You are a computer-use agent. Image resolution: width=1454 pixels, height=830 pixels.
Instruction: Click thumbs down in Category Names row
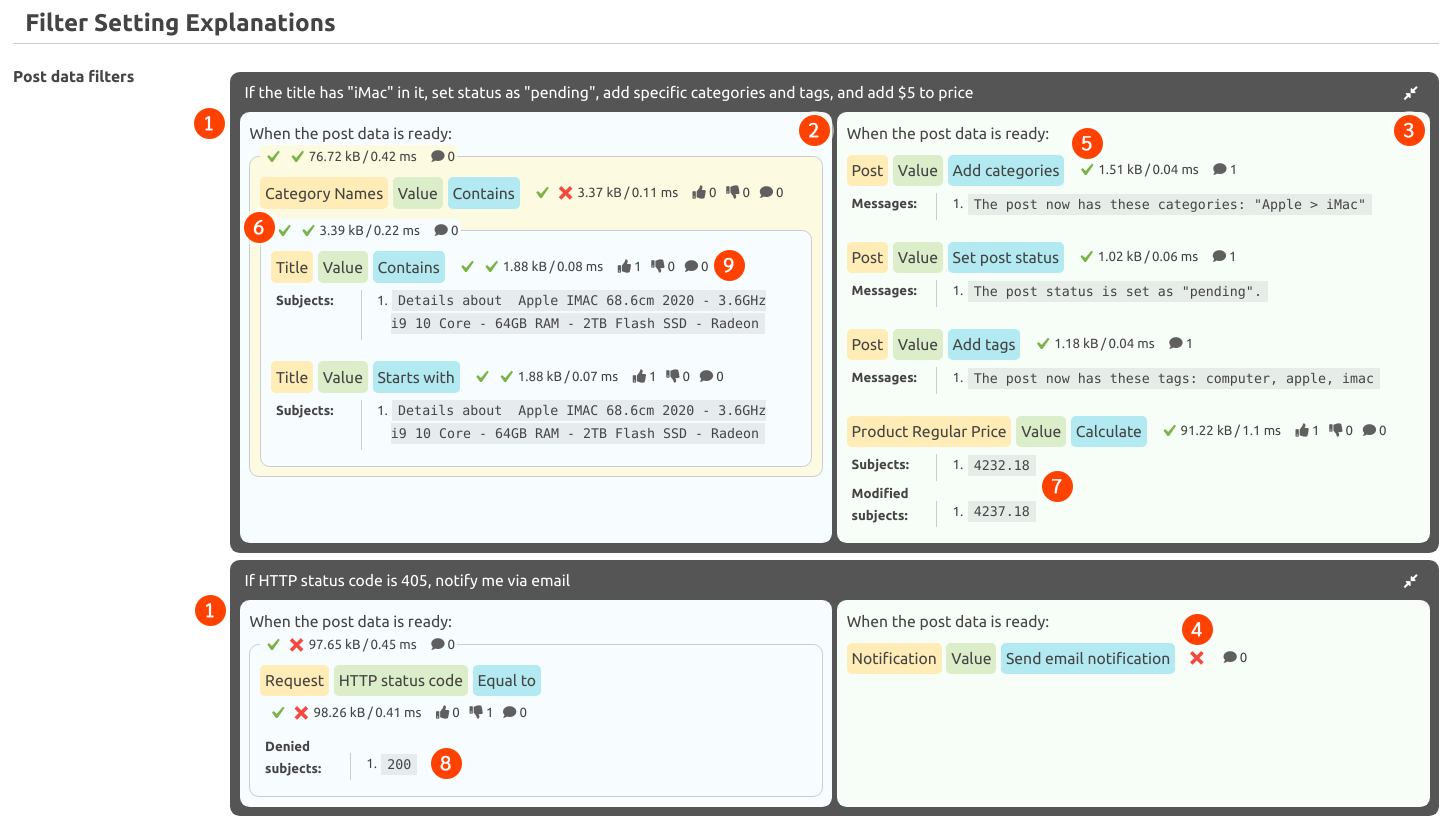733,193
